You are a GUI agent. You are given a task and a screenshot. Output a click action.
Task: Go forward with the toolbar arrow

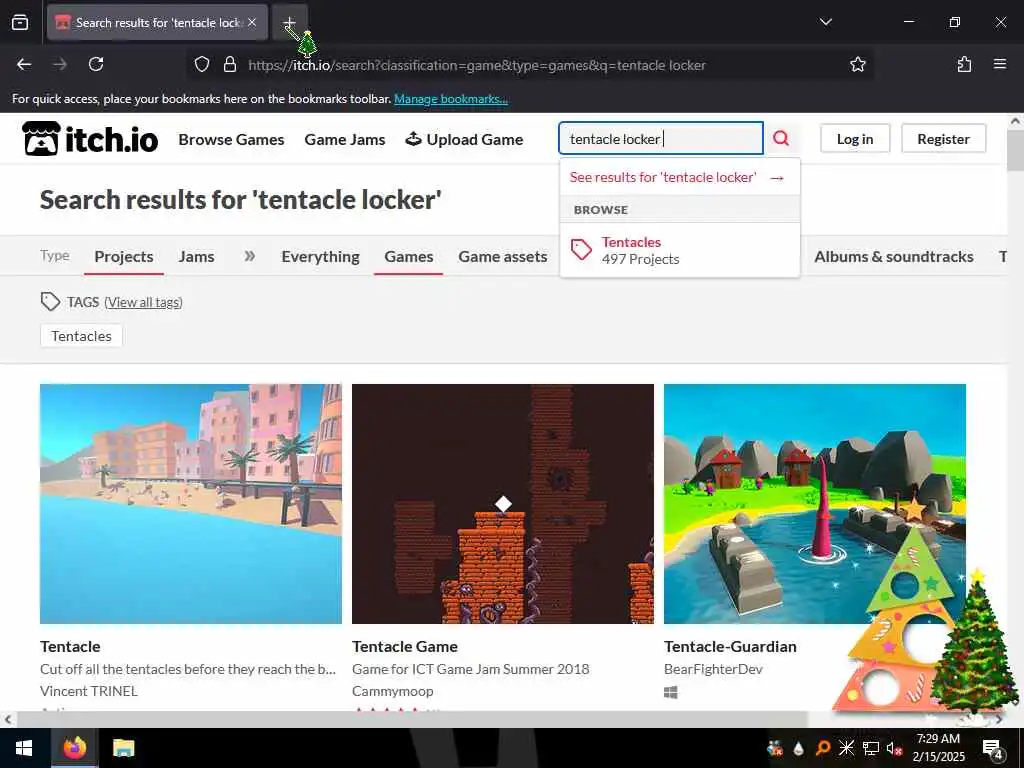[60, 64]
